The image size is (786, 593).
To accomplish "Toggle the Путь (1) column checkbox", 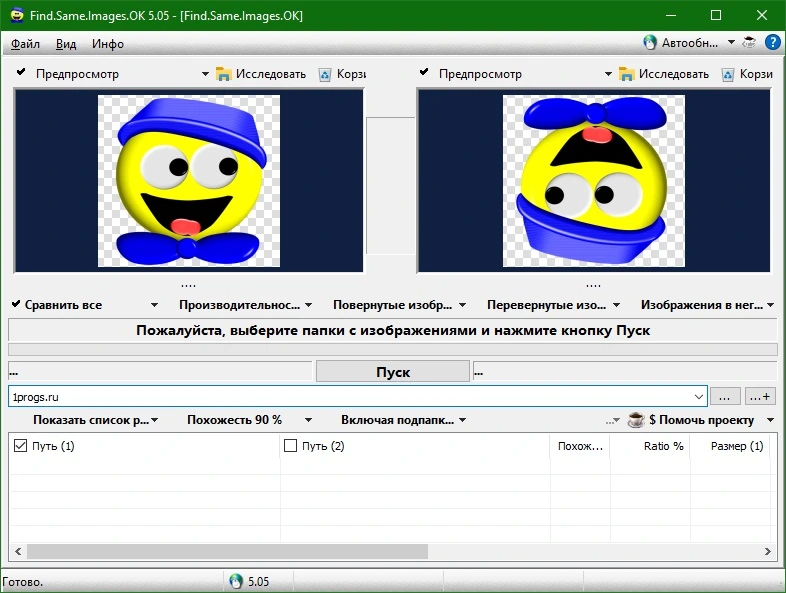I will click(20, 446).
